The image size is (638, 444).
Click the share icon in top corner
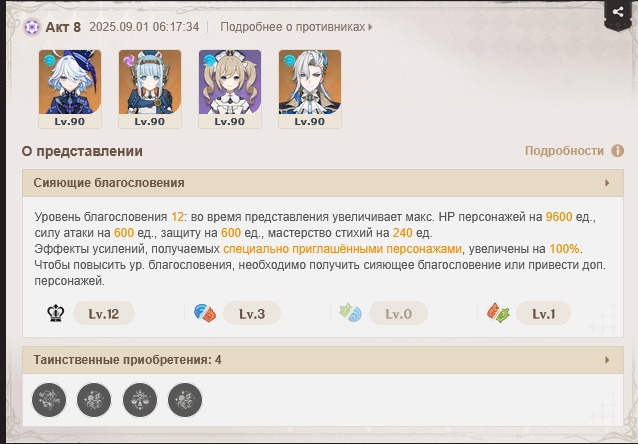coord(618,12)
